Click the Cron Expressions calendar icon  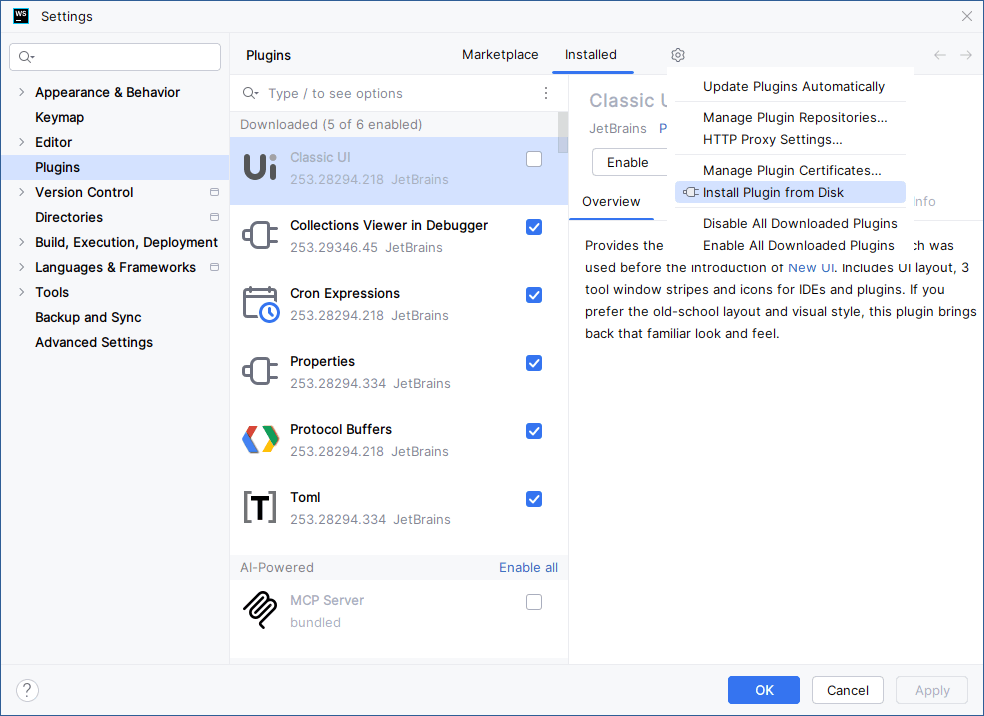click(x=260, y=304)
